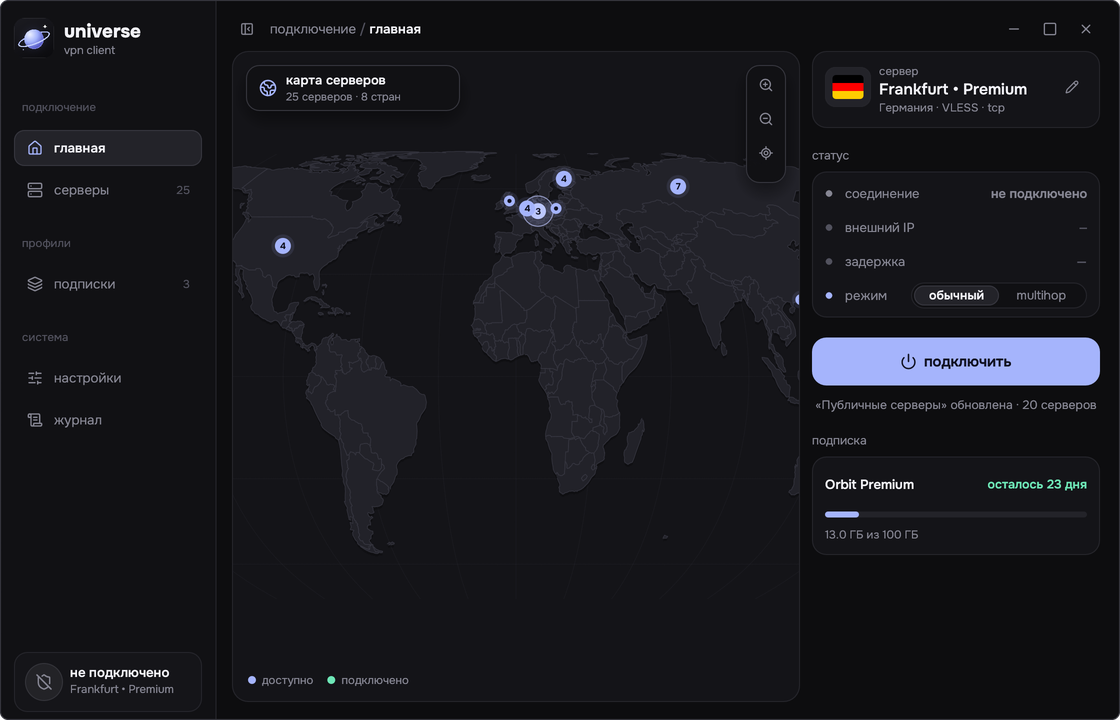The height and width of the screenshot is (720, 1120).
Task: Click the Германия · VLESS · tcp text
Action: point(941,108)
